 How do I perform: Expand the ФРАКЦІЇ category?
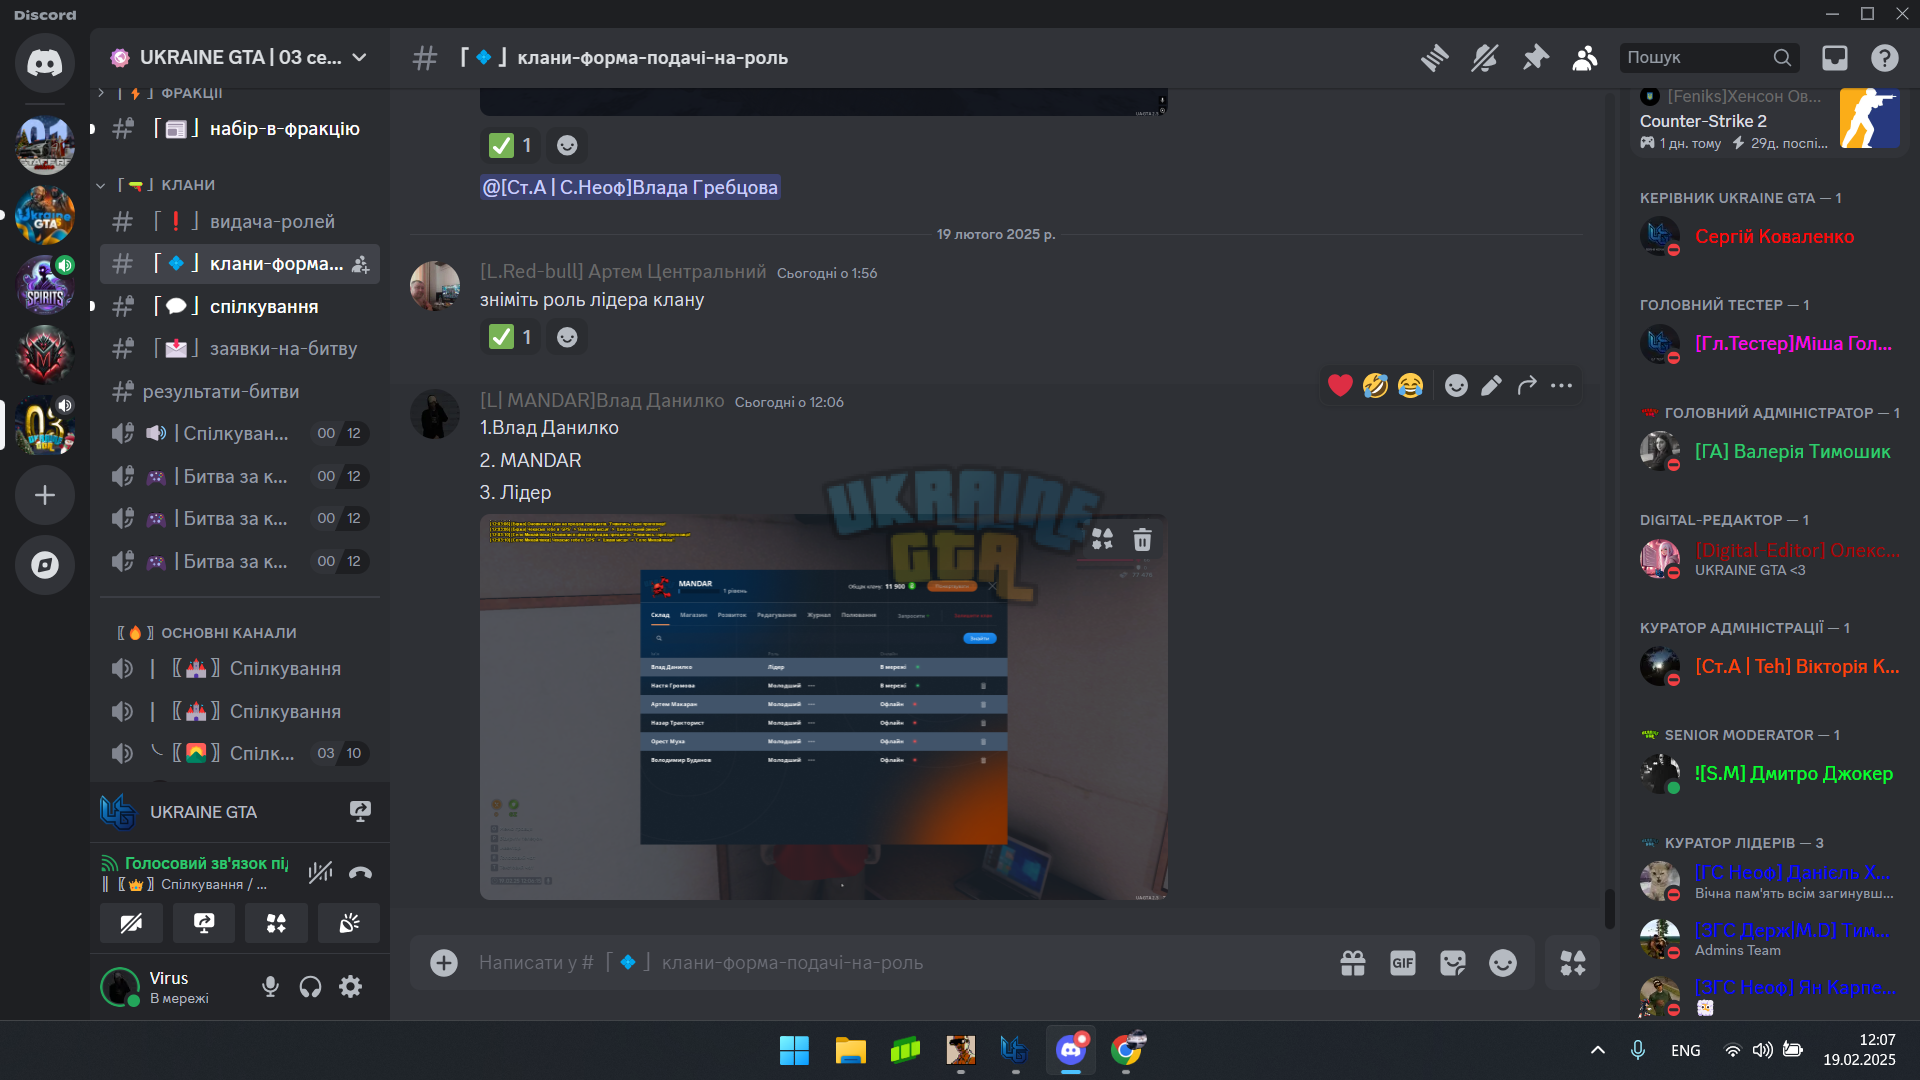click(160, 93)
